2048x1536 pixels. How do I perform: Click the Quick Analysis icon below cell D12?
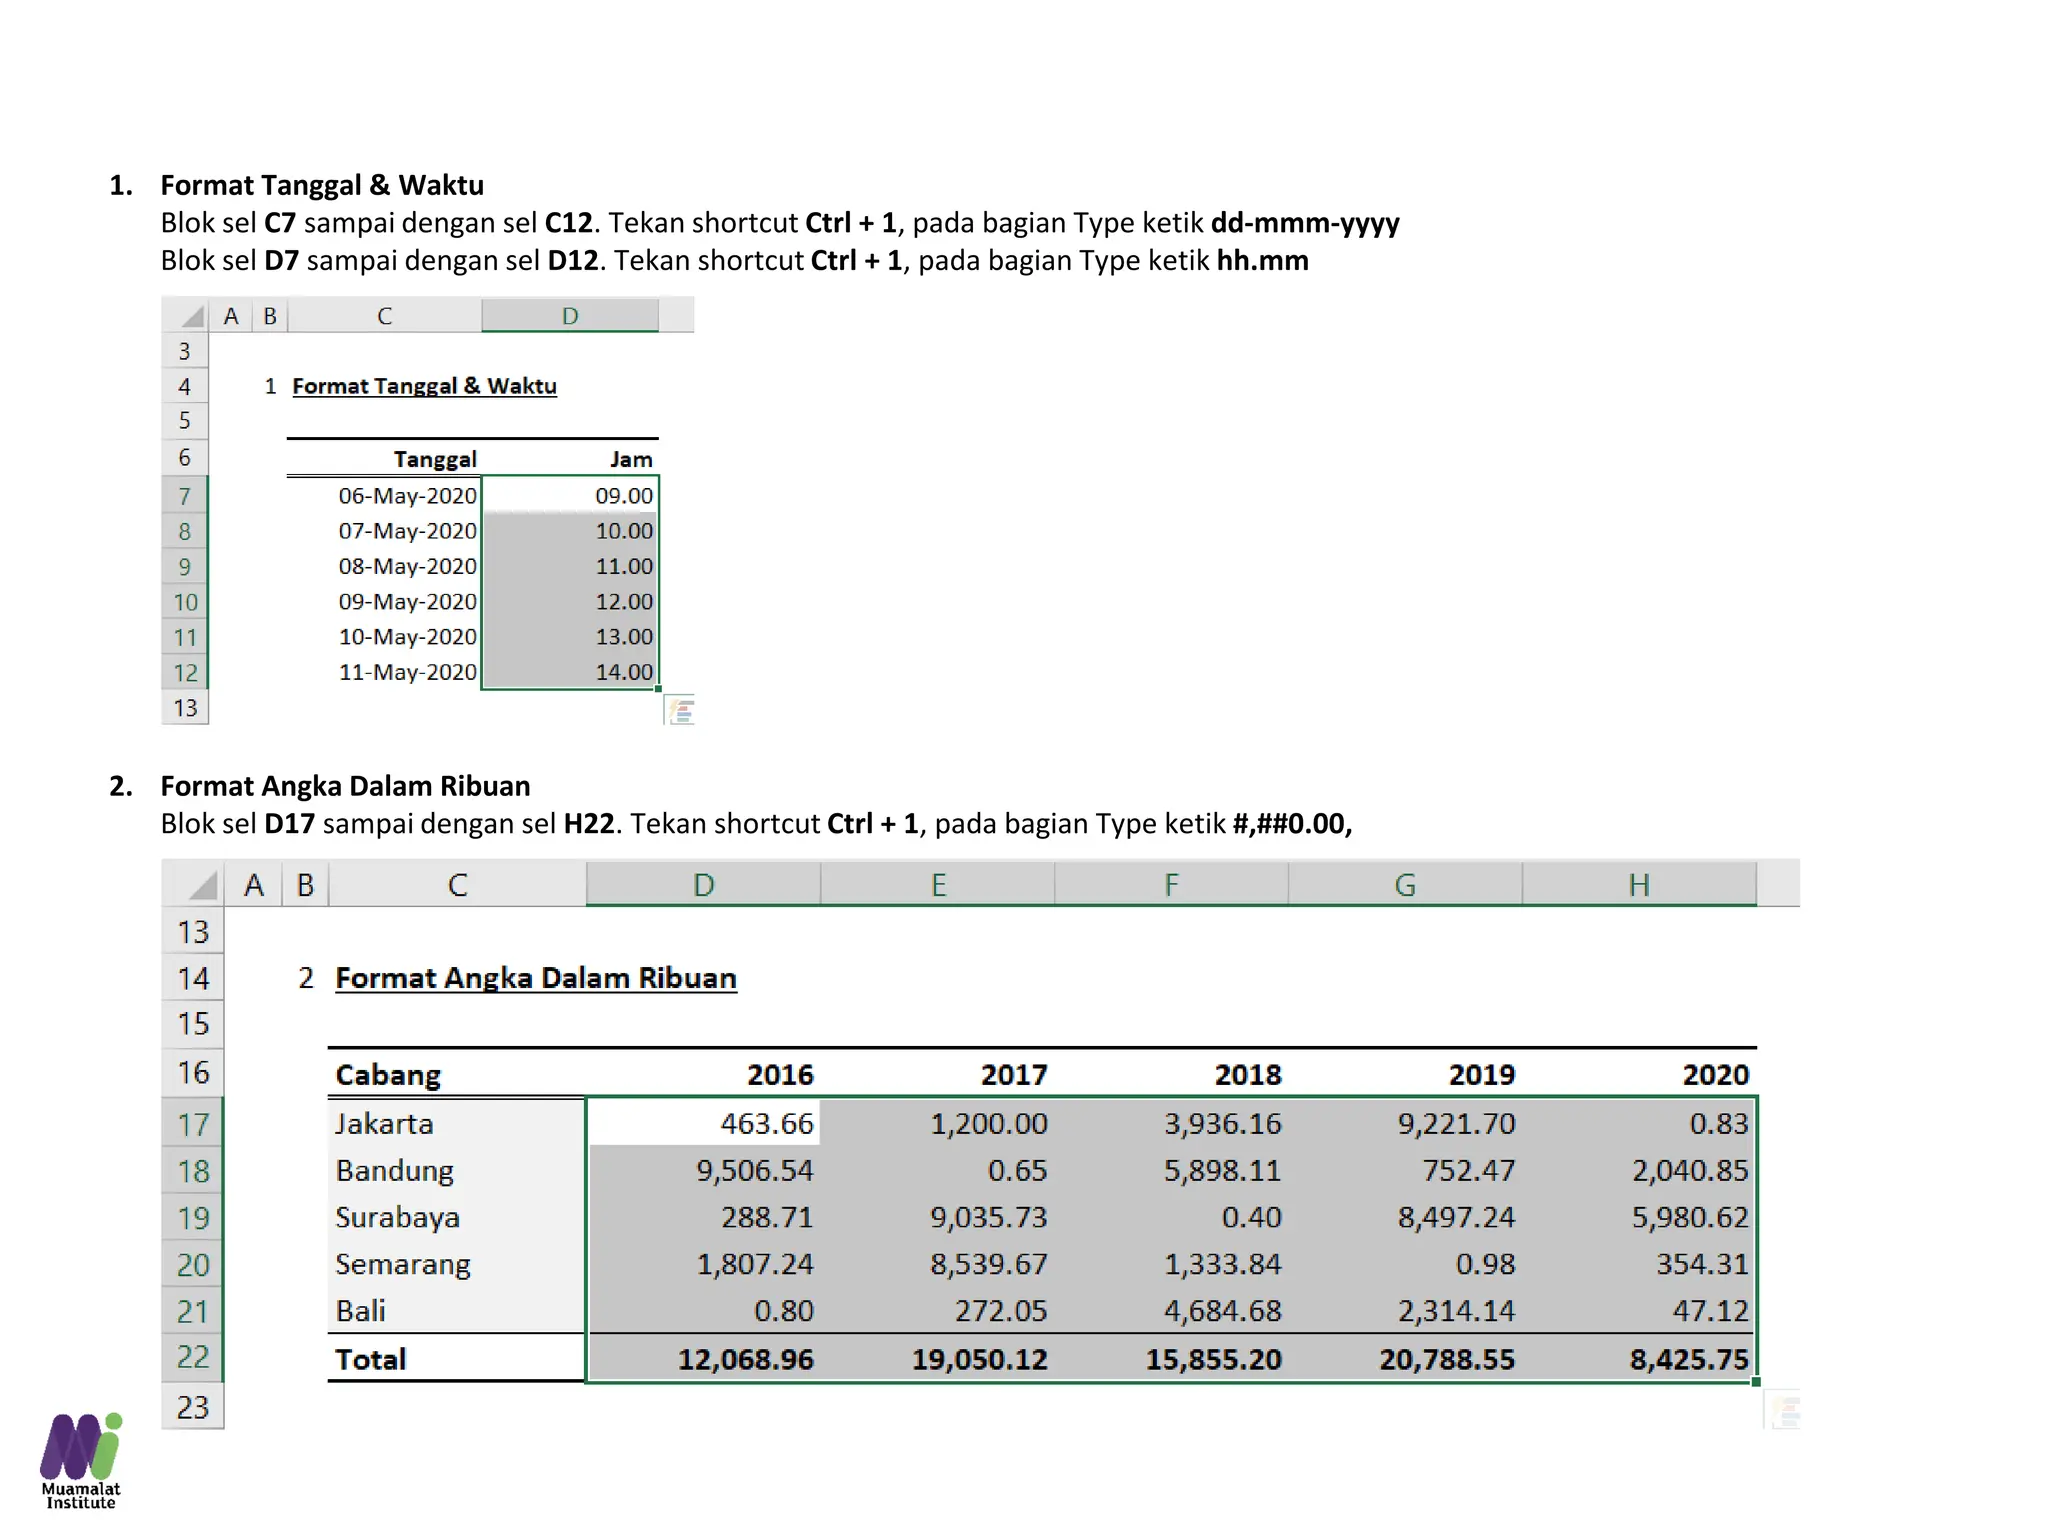click(681, 711)
